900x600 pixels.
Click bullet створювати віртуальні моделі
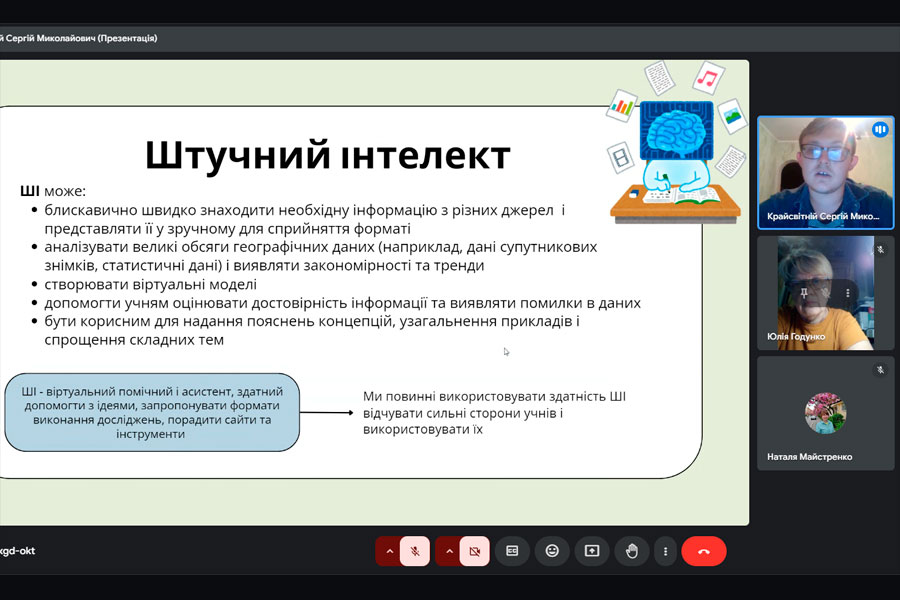pyautogui.click(x=150, y=284)
